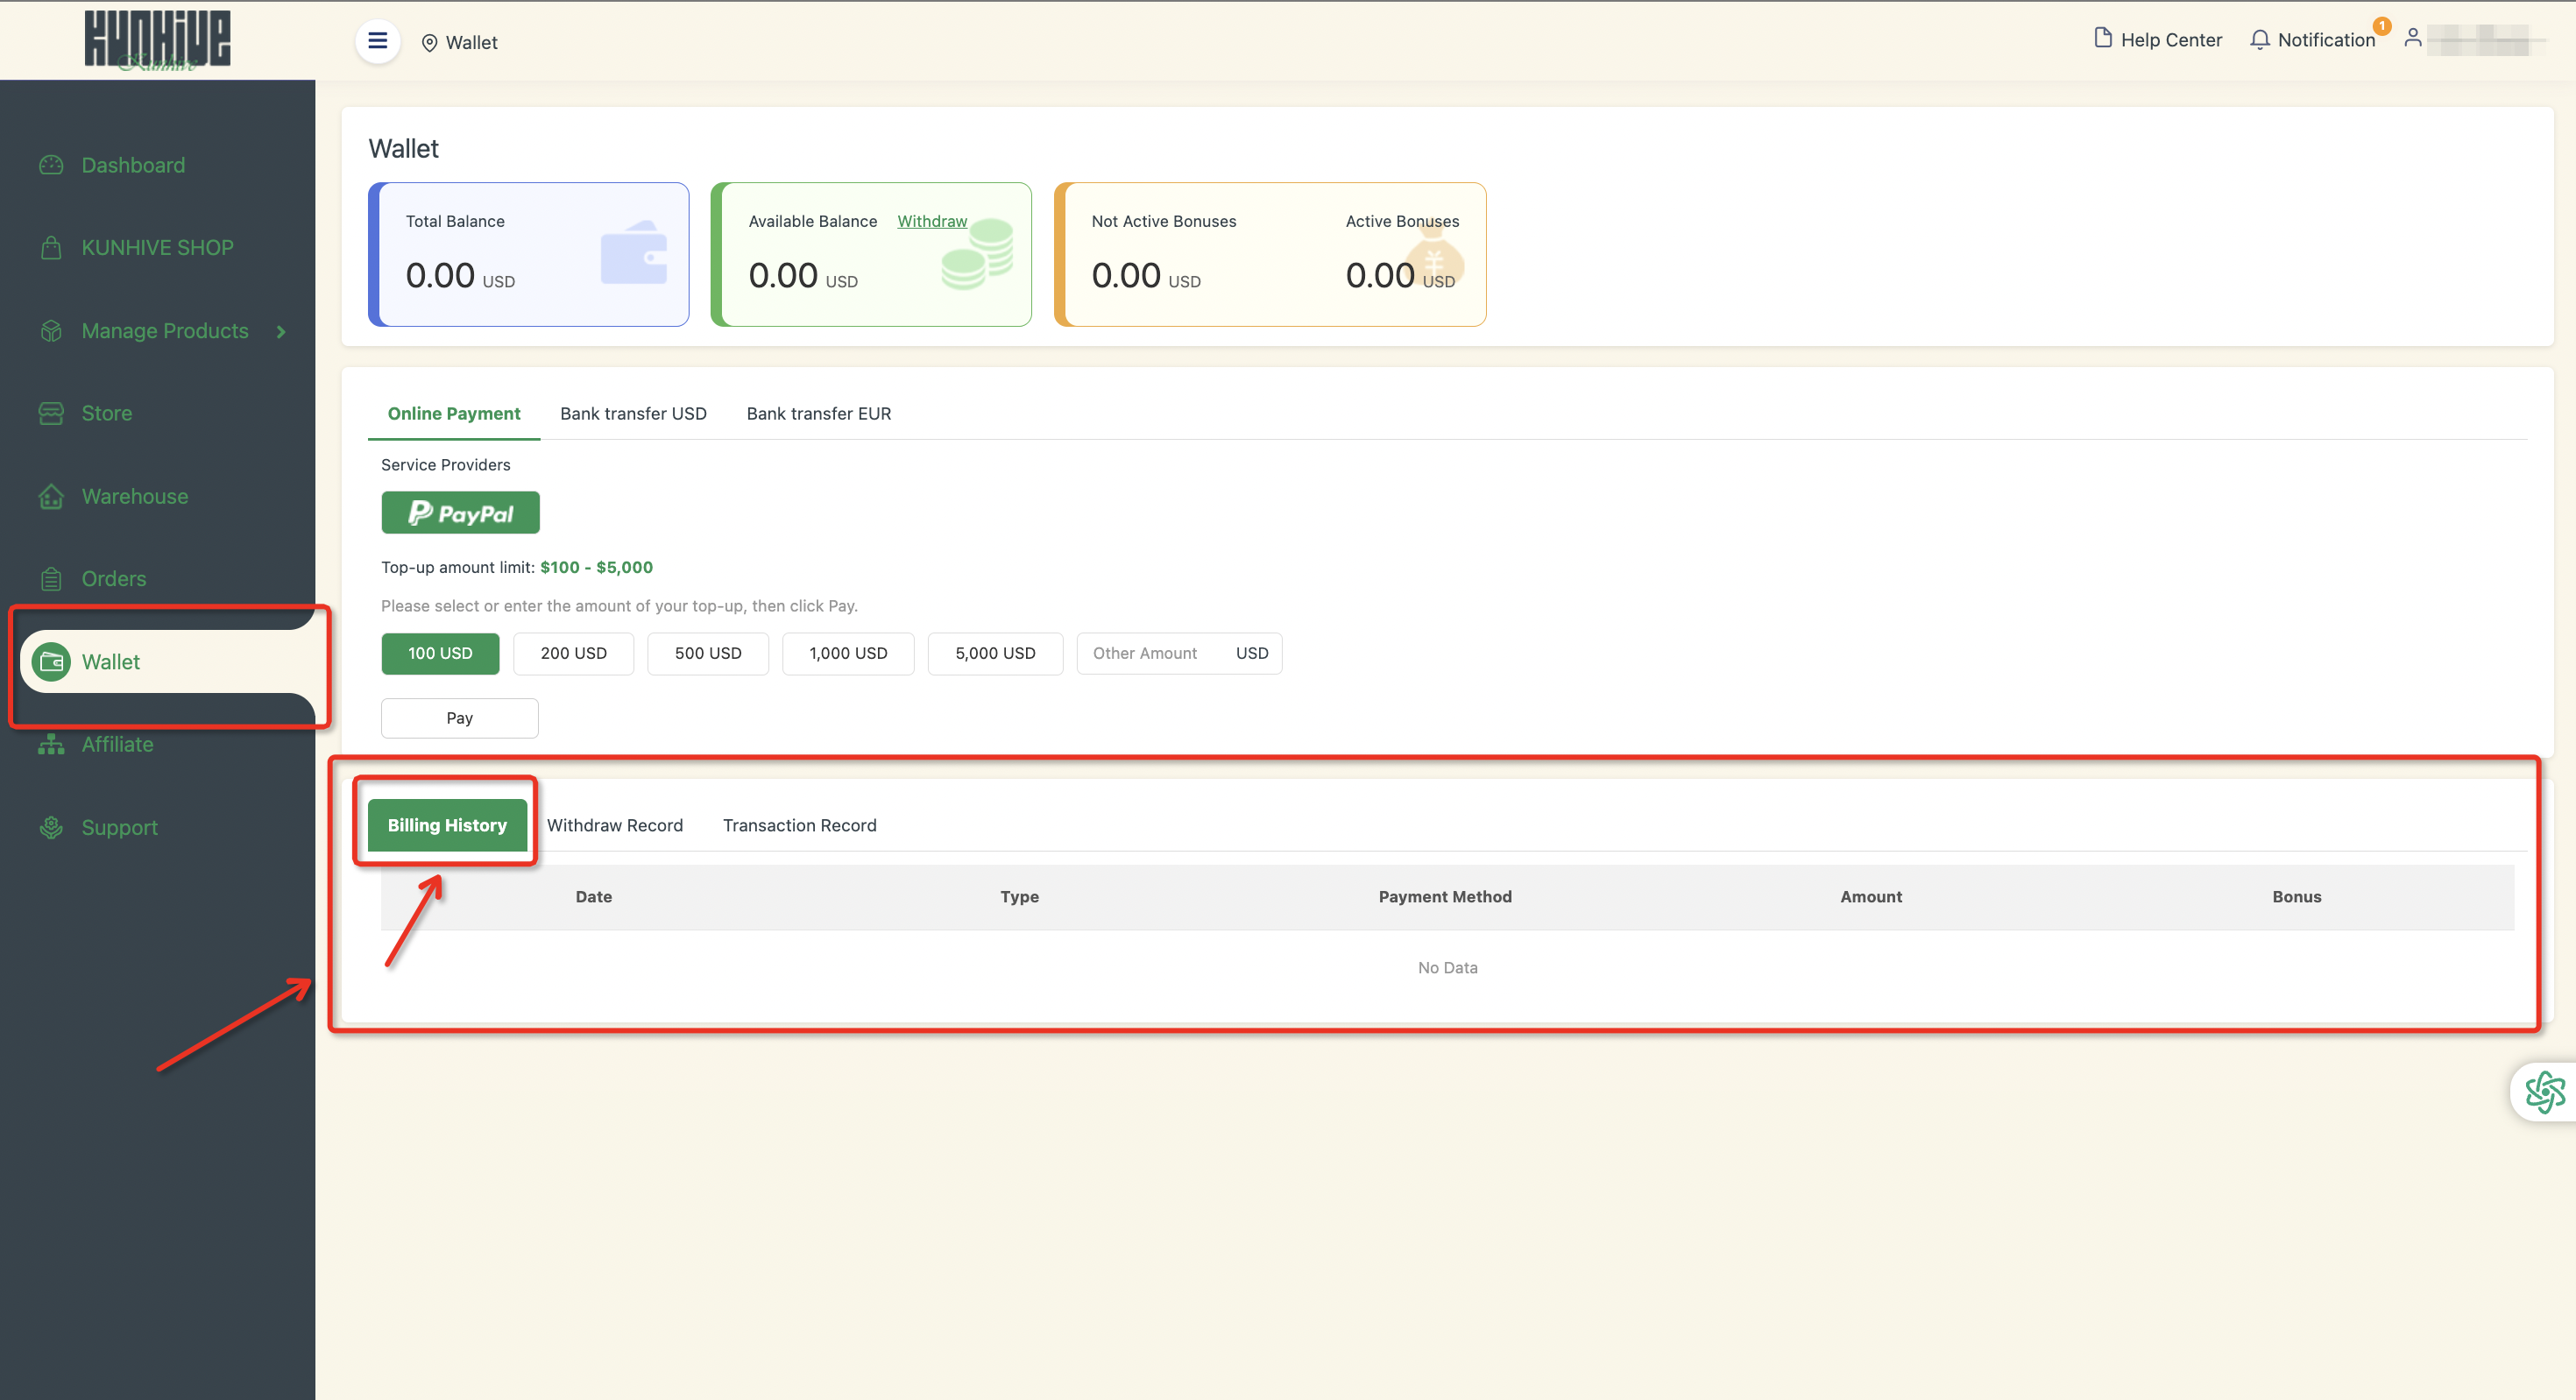2576x1400 pixels.
Task: Click the KUNHIVE SHOP bag icon
Action: click(51, 248)
